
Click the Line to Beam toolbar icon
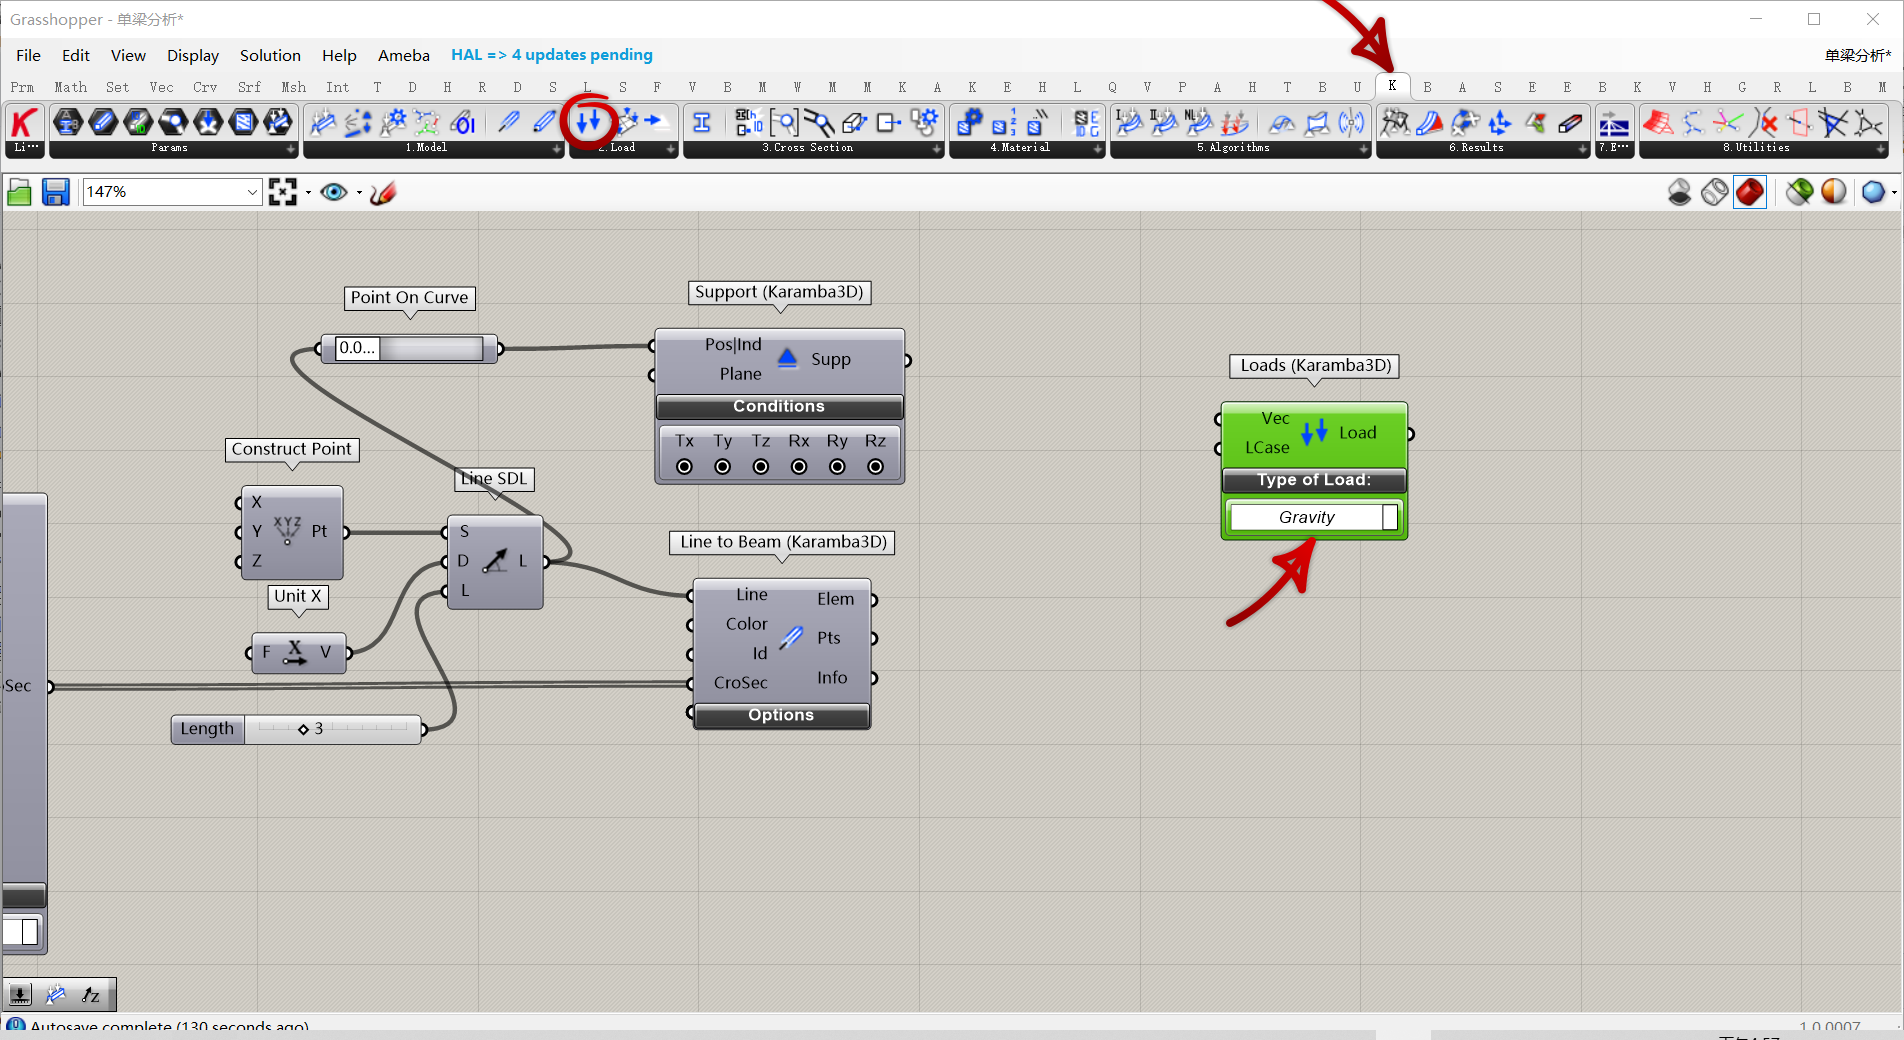[x=509, y=123]
